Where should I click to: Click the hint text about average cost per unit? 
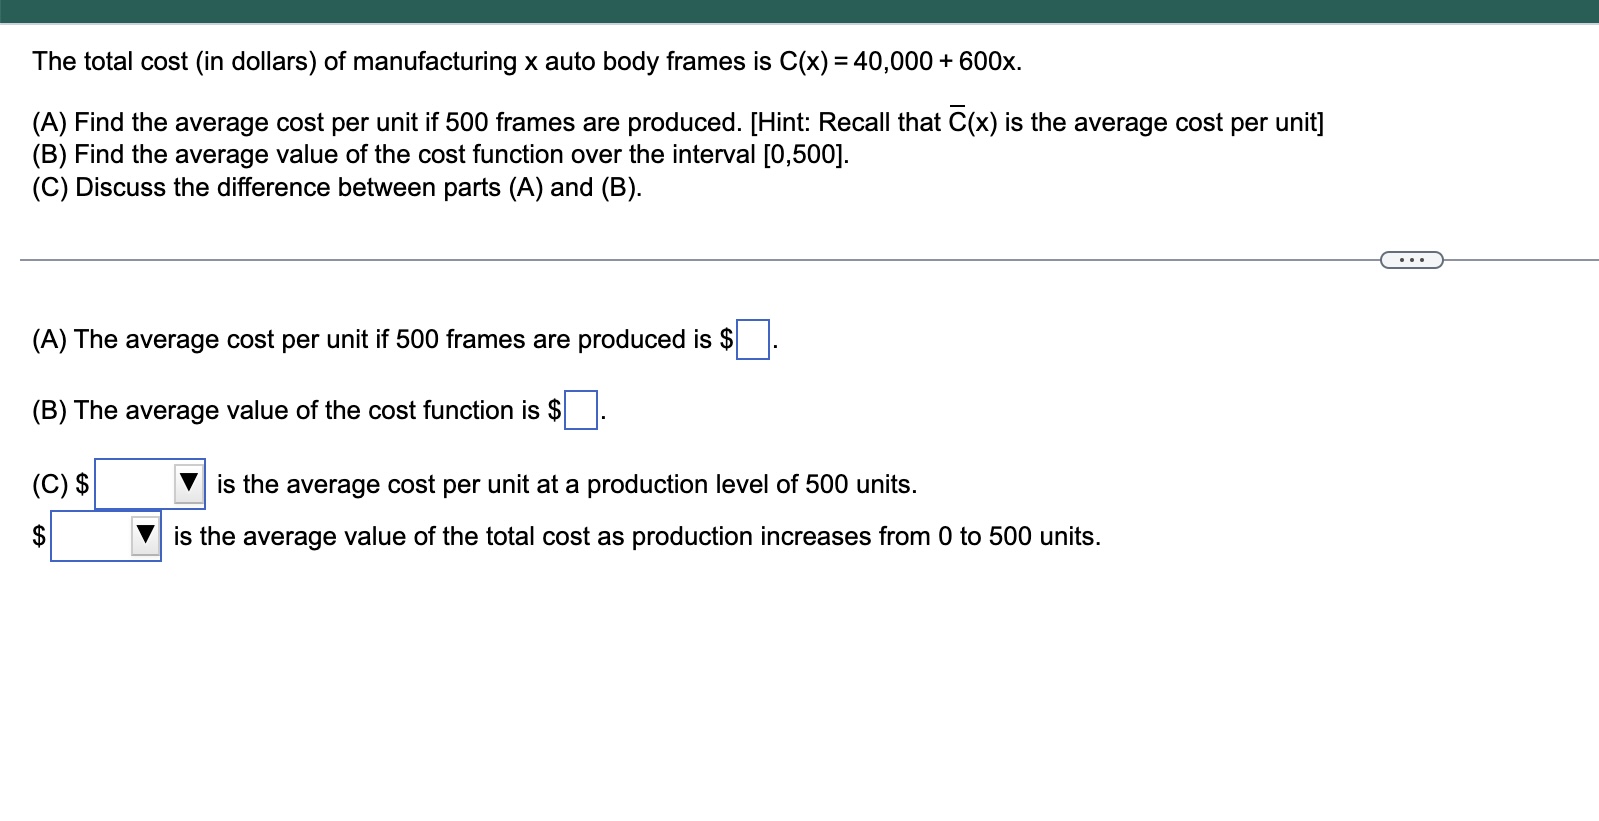(1036, 122)
